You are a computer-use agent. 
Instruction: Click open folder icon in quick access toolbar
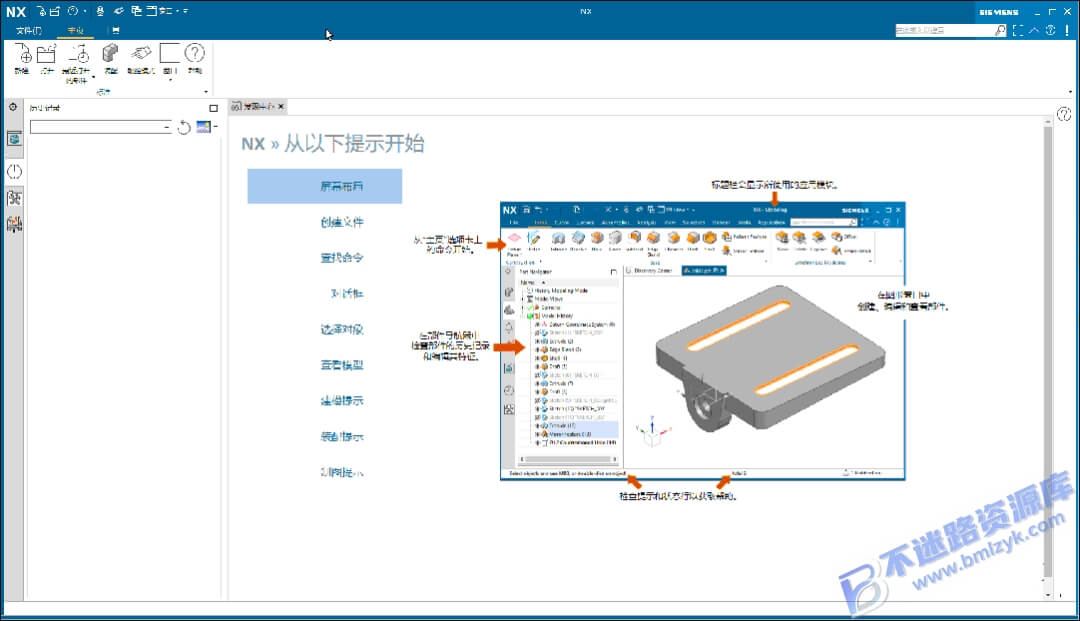point(55,11)
